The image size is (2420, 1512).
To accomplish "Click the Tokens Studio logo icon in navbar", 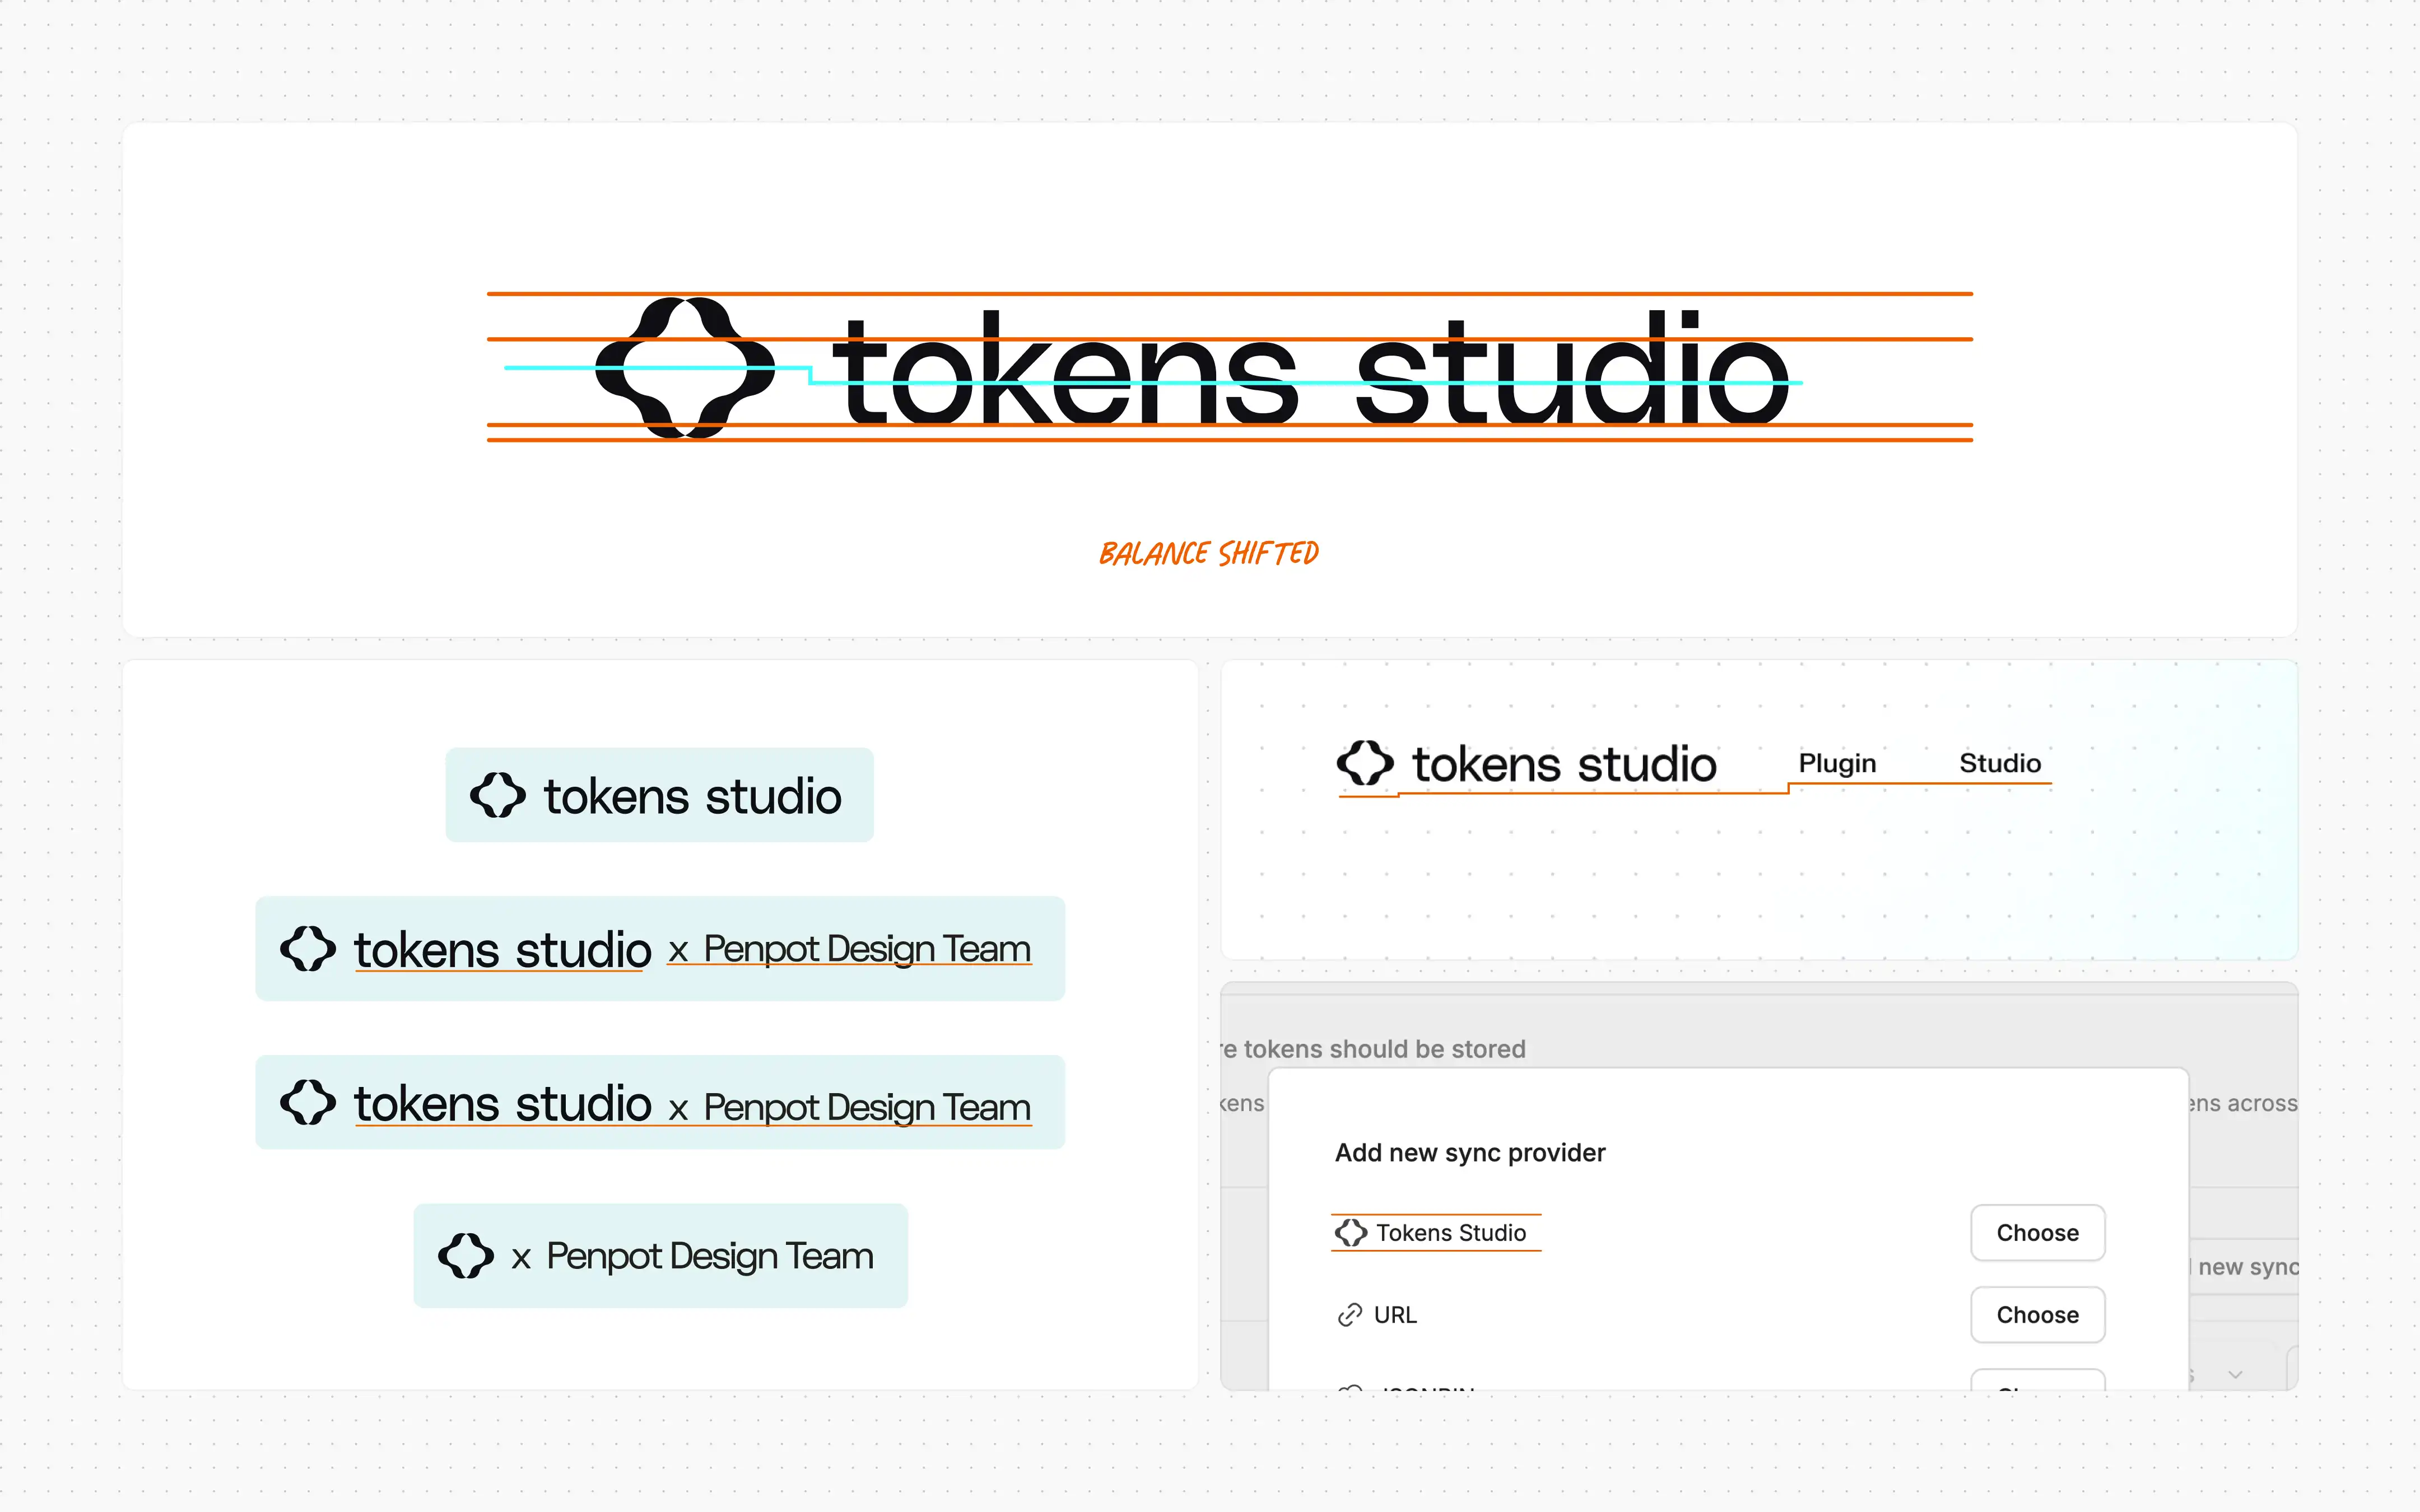I will pos(1365,763).
